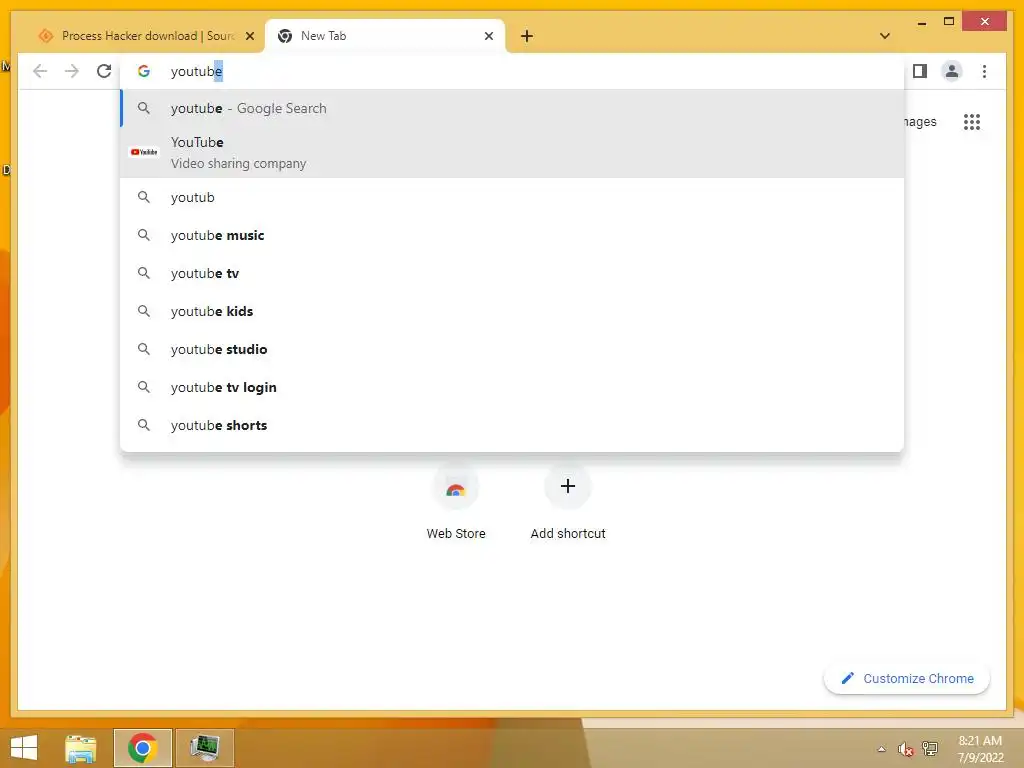Select the 'youtube tv login' suggestion
This screenshot has width=1024, height=768.
[x=512, y=387]
